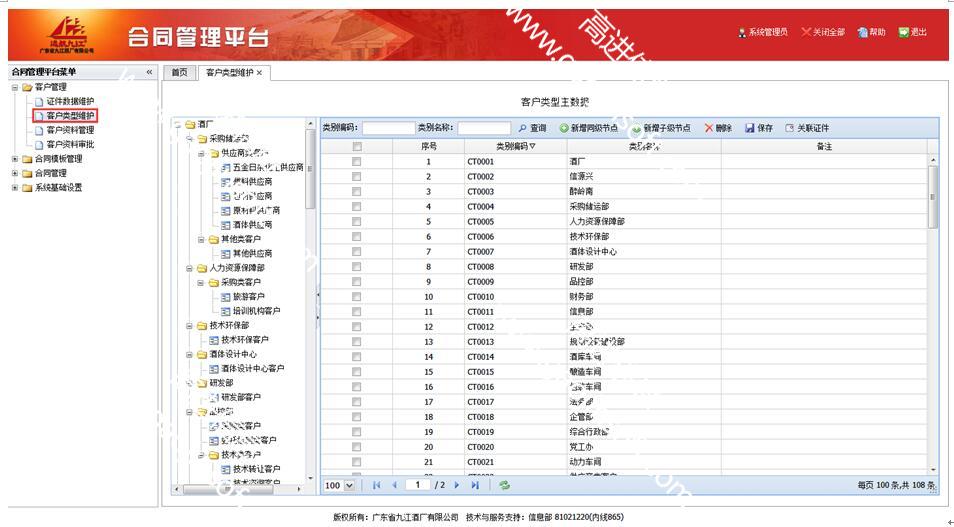Image resolution: width=954 pixels, height=527 pixels.
Task: Click the 关联证件 link document icon
Action: coord(790,128)
